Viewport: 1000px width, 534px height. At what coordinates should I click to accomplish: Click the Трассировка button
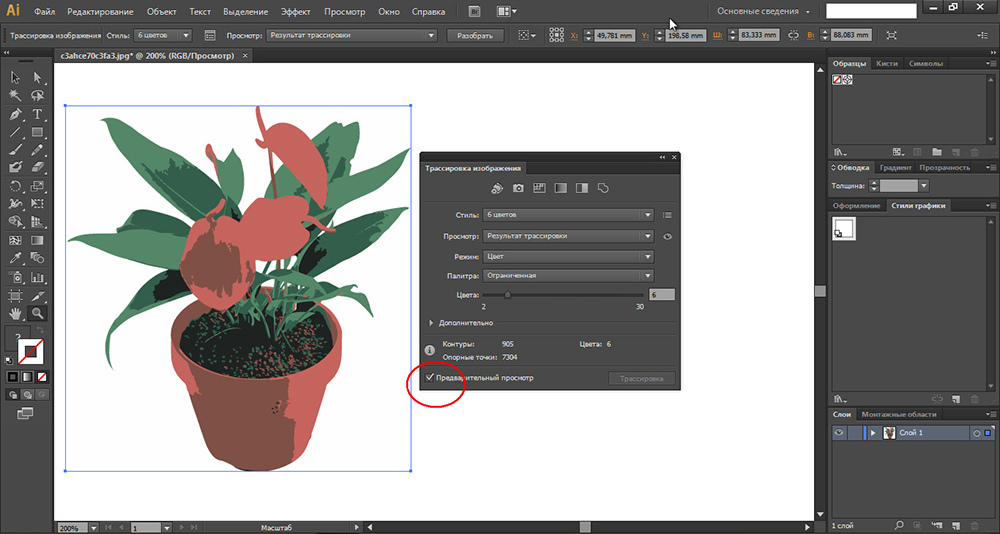(641, 379)
